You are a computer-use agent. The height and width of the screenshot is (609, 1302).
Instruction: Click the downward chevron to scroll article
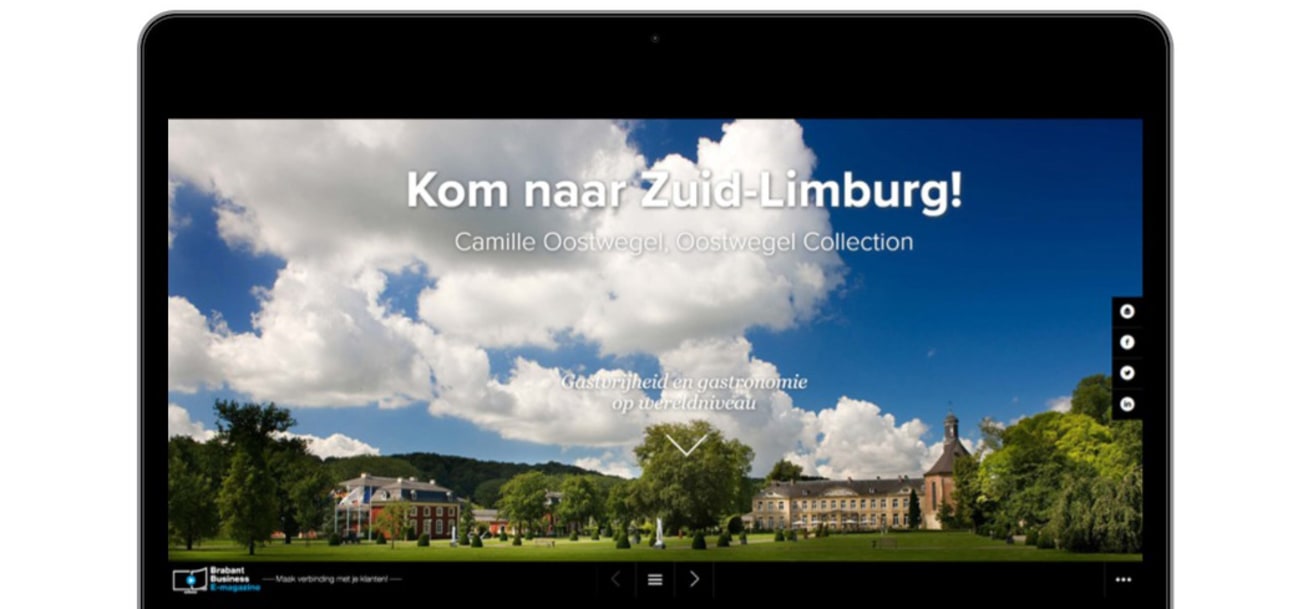(x=686, y=444)
